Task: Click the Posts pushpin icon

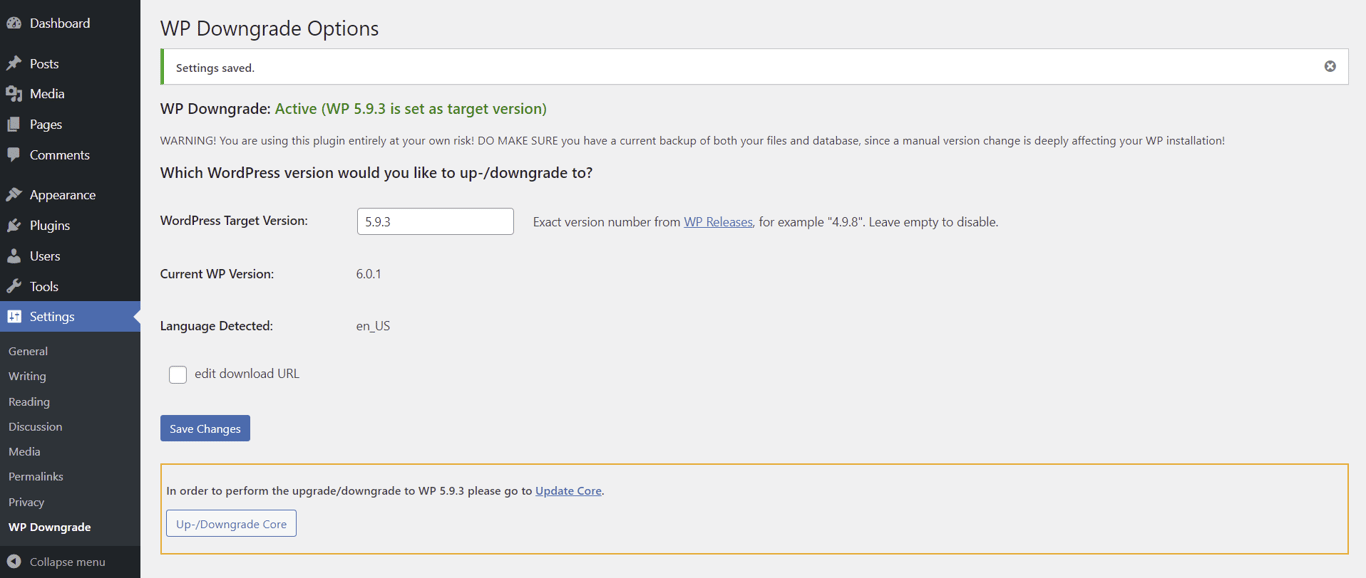Action: click(14, 63)
